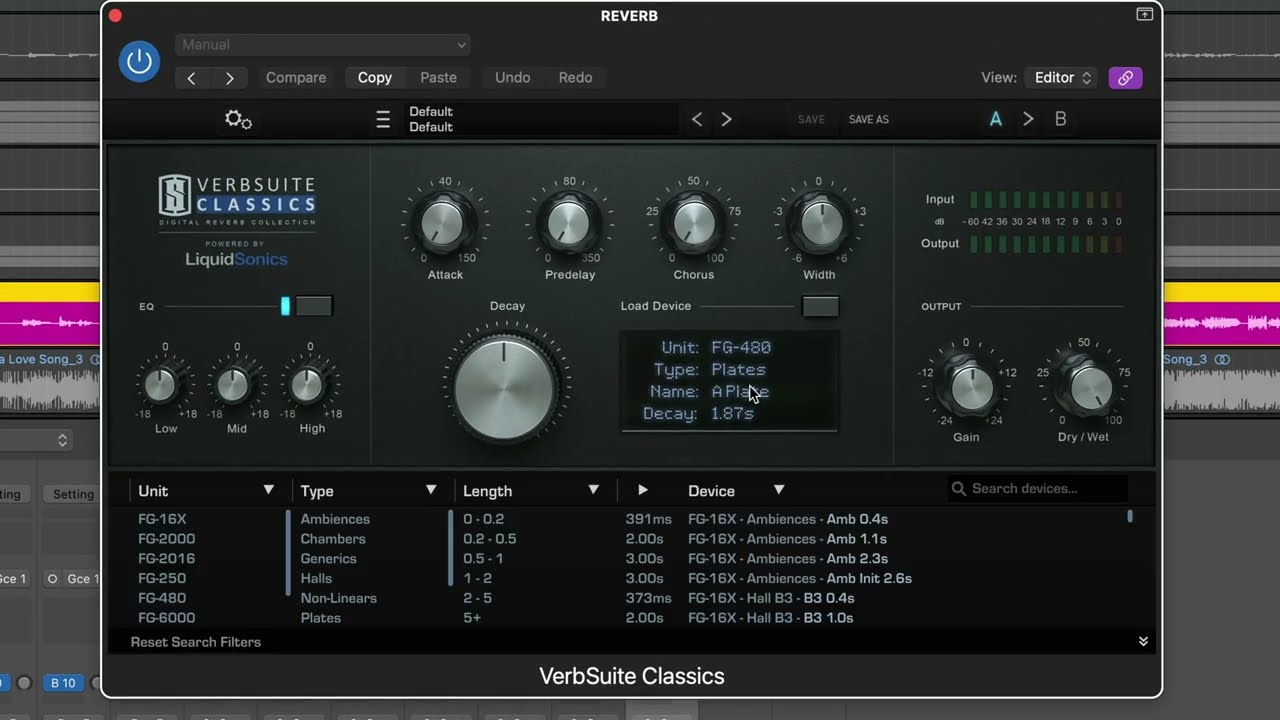This screenshot has height=720, width=1280.
Task: Expand the Length column filter arrow
Action: [x=593, y=490]
